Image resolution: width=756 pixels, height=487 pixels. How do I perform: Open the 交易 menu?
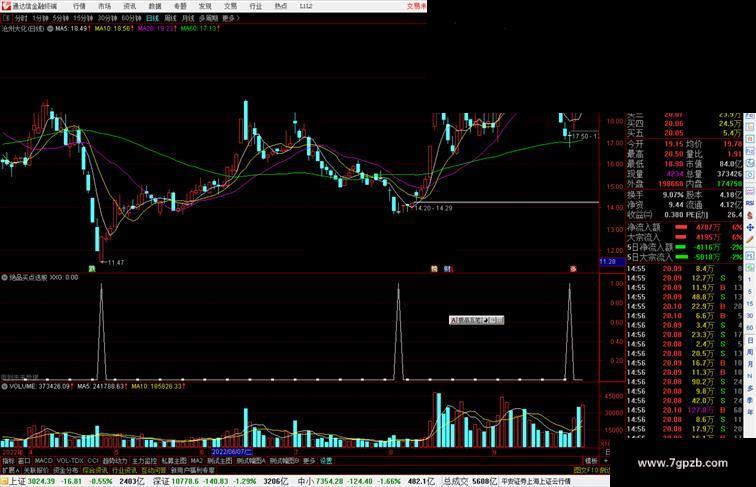click(230, 6)
